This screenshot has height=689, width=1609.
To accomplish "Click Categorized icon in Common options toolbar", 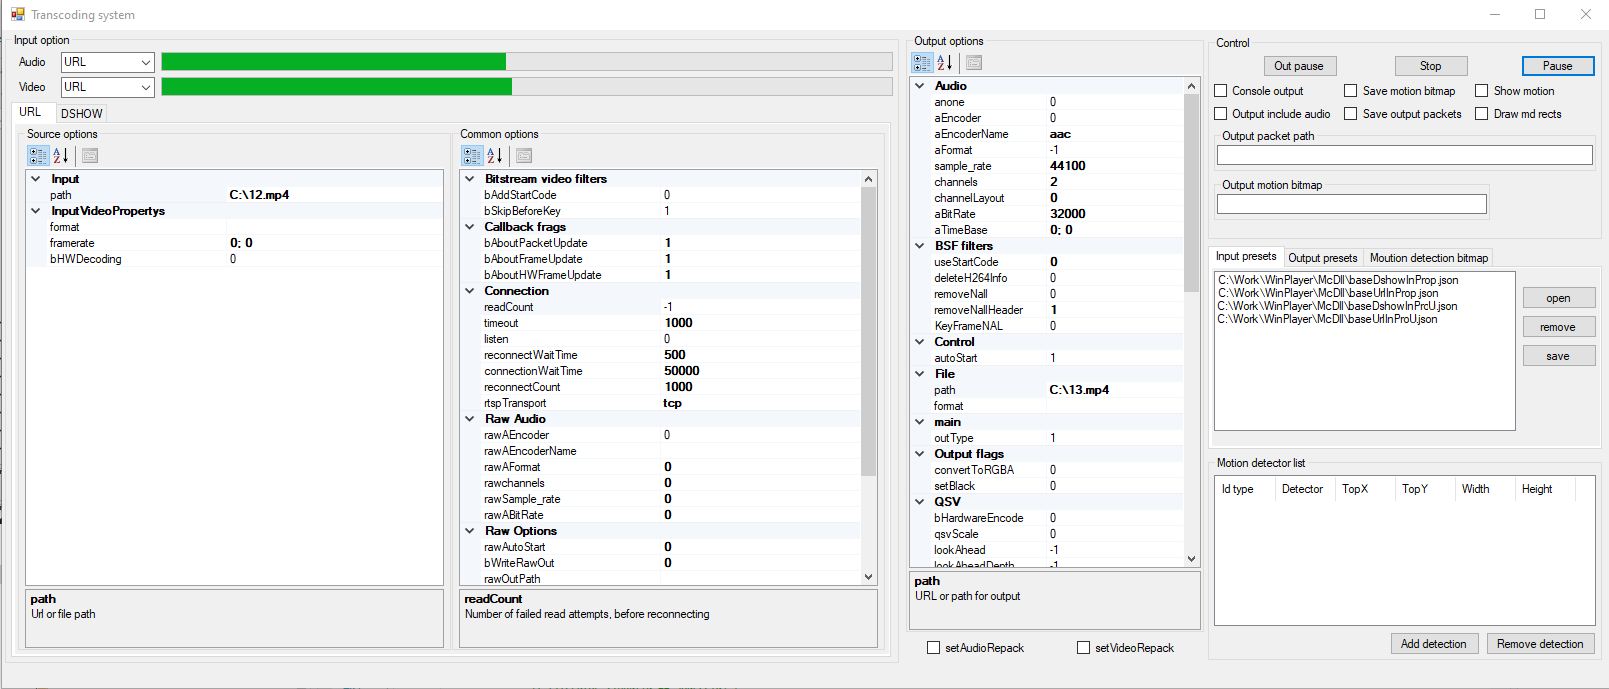I will coord(472,156).
